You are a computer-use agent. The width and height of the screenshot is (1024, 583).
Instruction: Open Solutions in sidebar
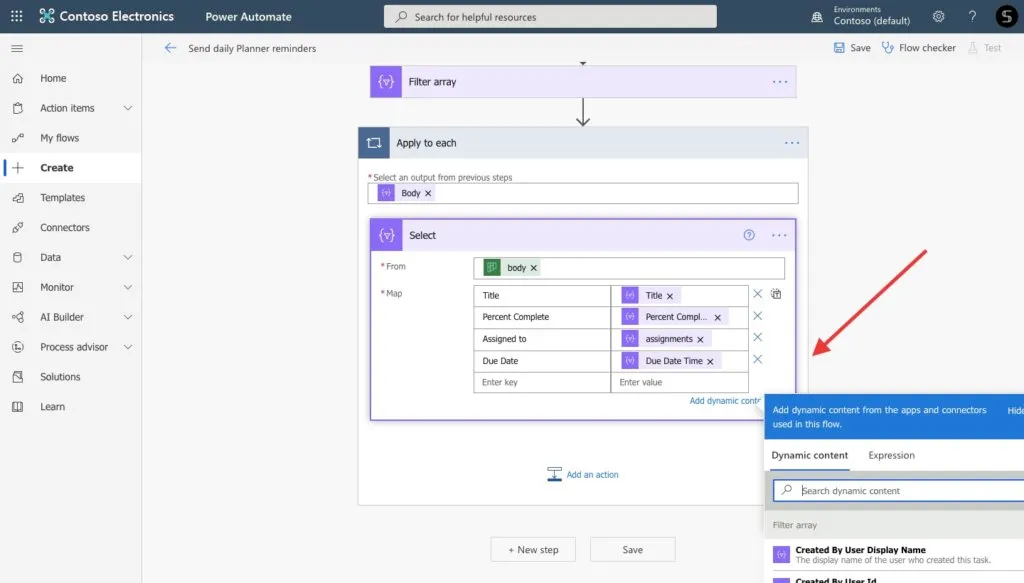(x=71, y=377)
